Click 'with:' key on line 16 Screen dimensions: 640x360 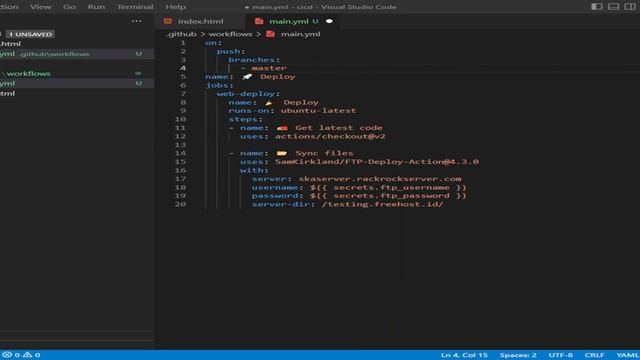[254, 170]
